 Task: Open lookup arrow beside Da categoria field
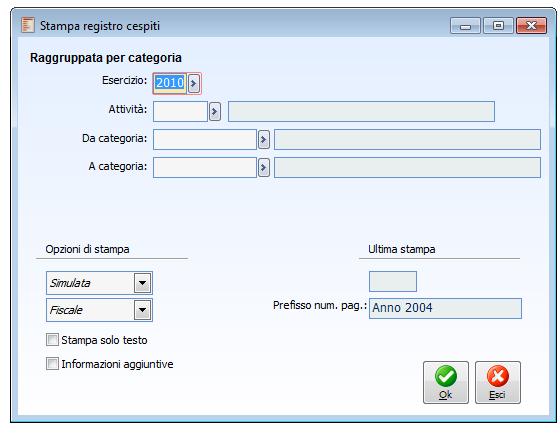point(264,140)
